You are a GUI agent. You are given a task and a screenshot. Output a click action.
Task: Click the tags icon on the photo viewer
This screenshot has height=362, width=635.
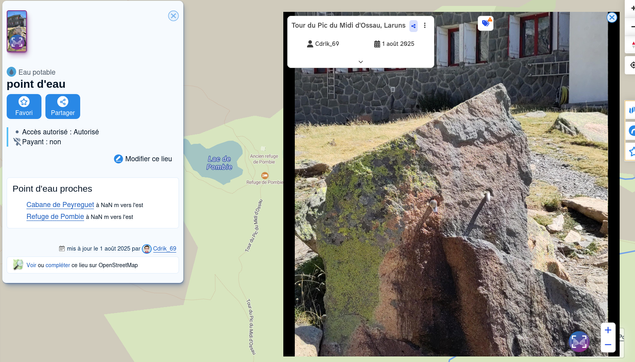tap(485, 23)
